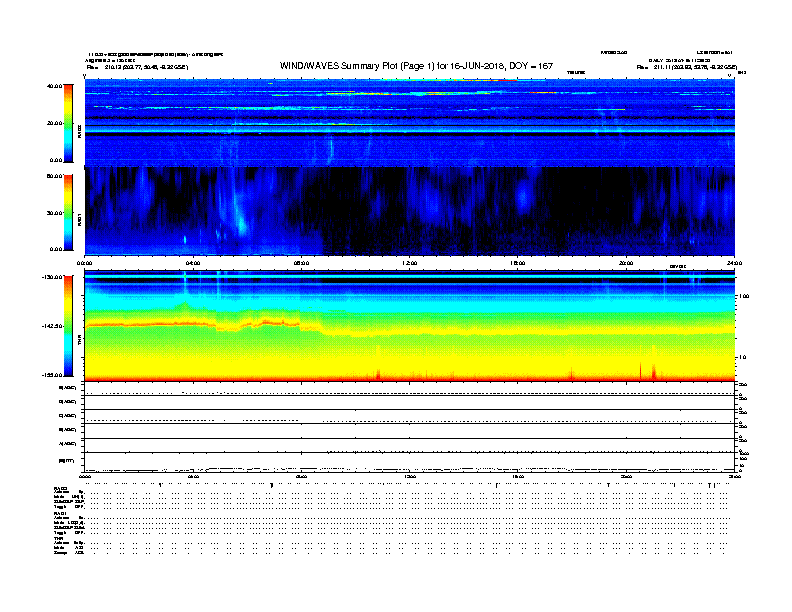Screen dimensions: 792x612
Task: Select the -130.00 label on TNR scale
Action: pos(52,277)
